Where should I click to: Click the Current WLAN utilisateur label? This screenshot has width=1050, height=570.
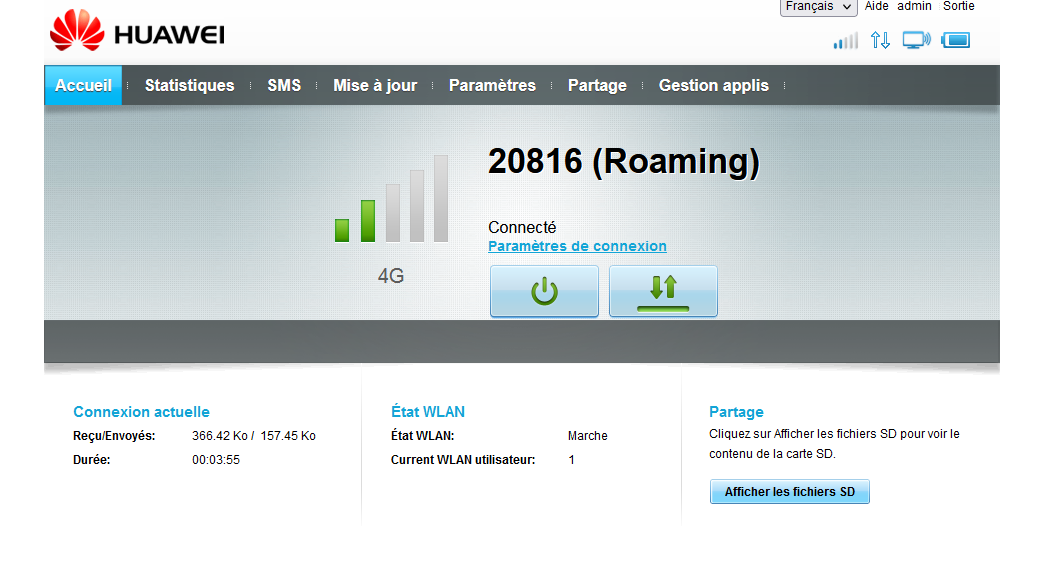click(x=463, y=460)
